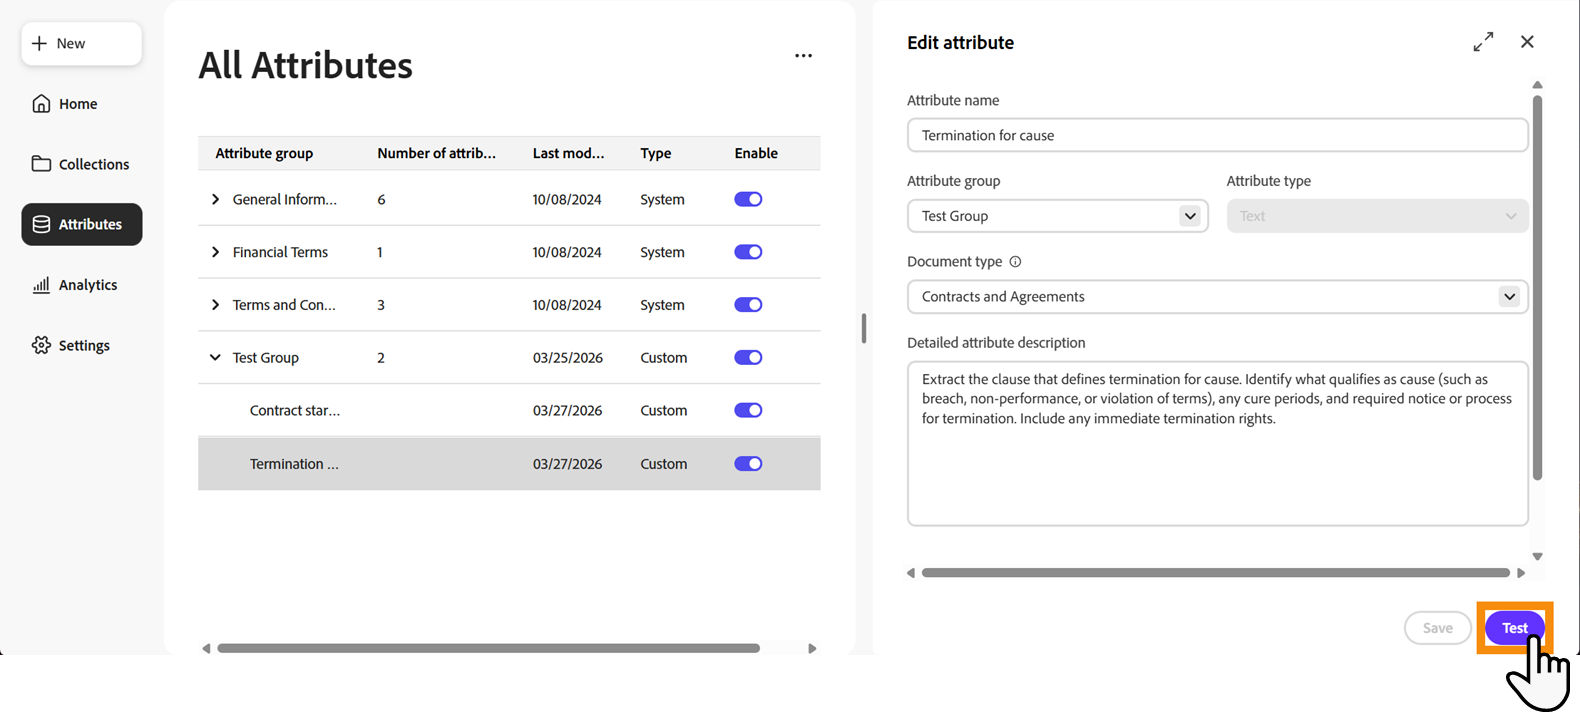
Task: Click the Test Group name text
Action: tap(266, 358)
